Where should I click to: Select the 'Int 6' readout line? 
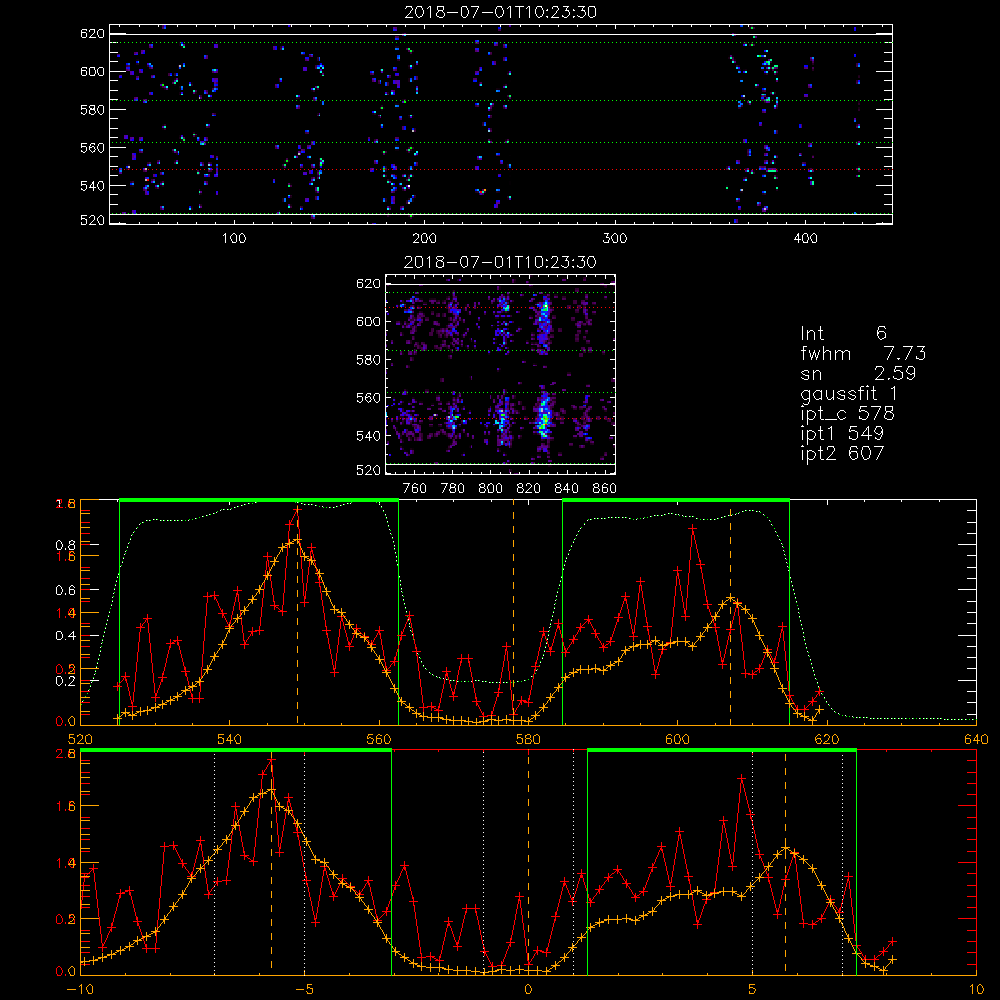[843, 333]
